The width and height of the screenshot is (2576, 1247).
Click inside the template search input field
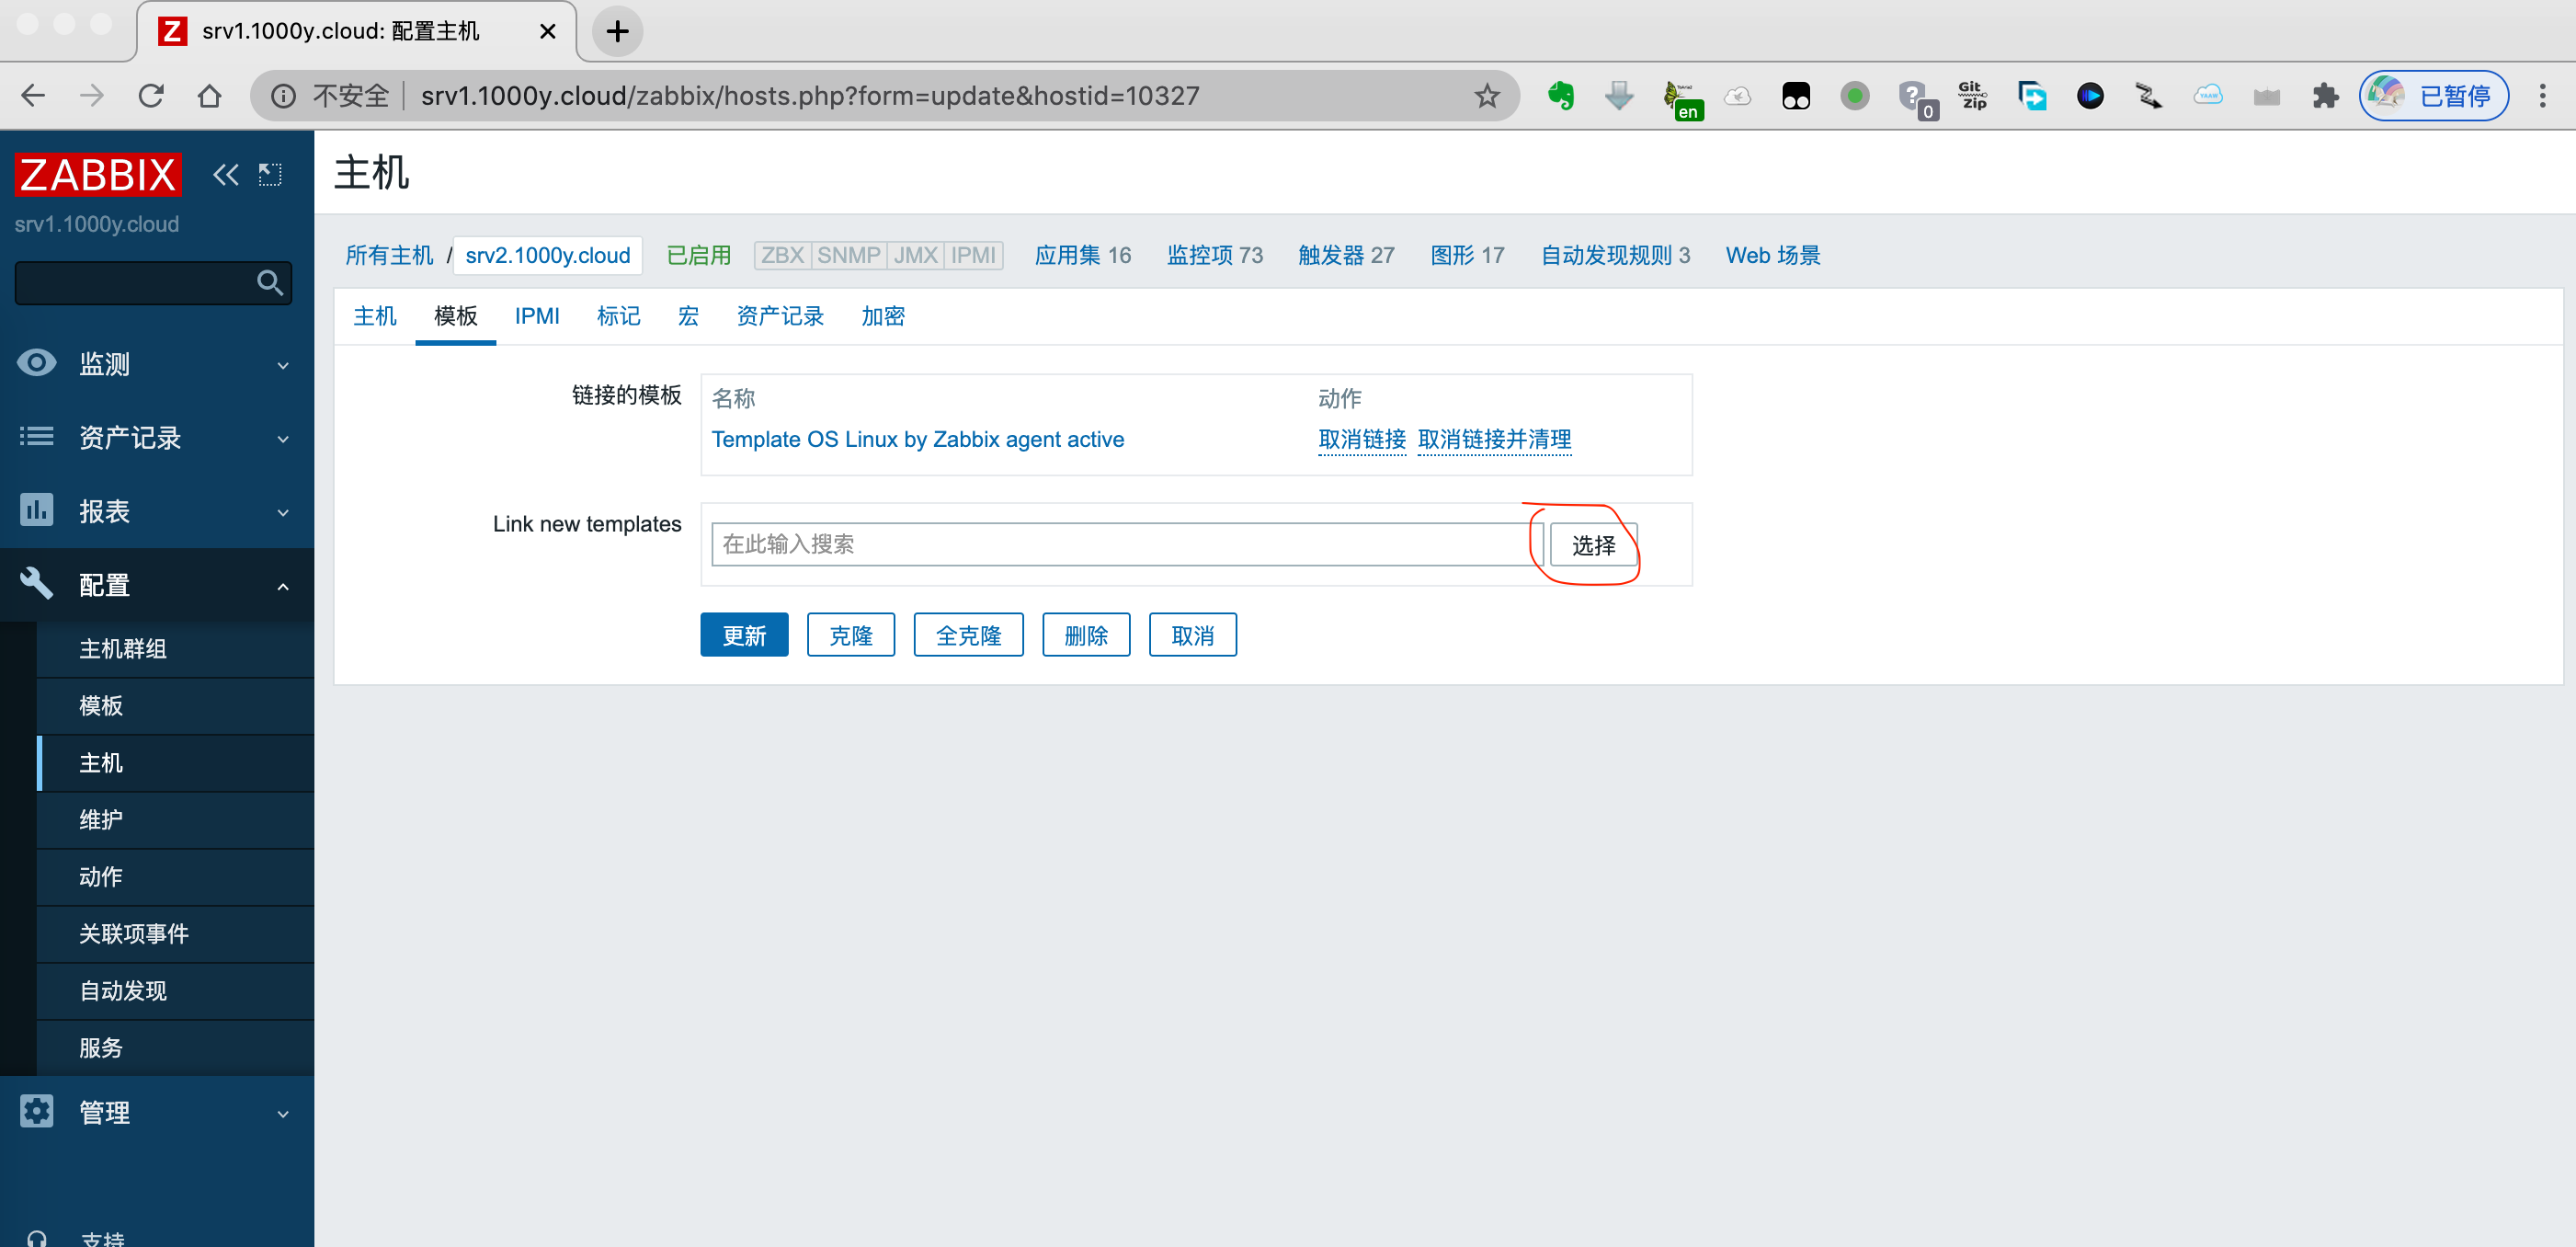pos(1120,544)
